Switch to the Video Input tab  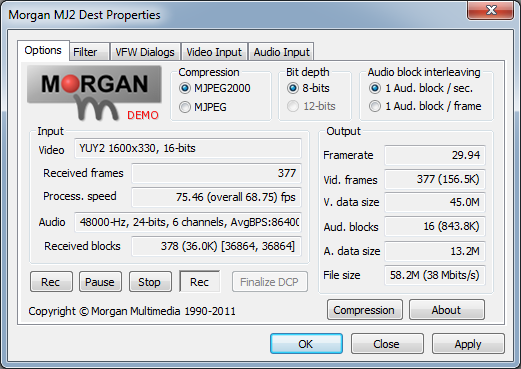214,52
